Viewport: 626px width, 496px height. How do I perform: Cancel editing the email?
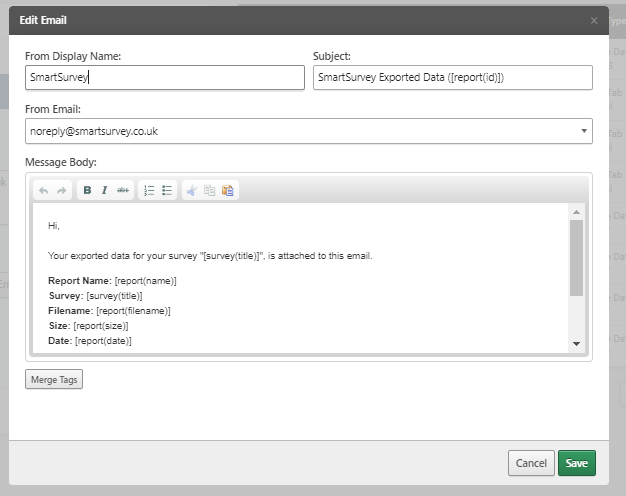click(x=530, y=462)
